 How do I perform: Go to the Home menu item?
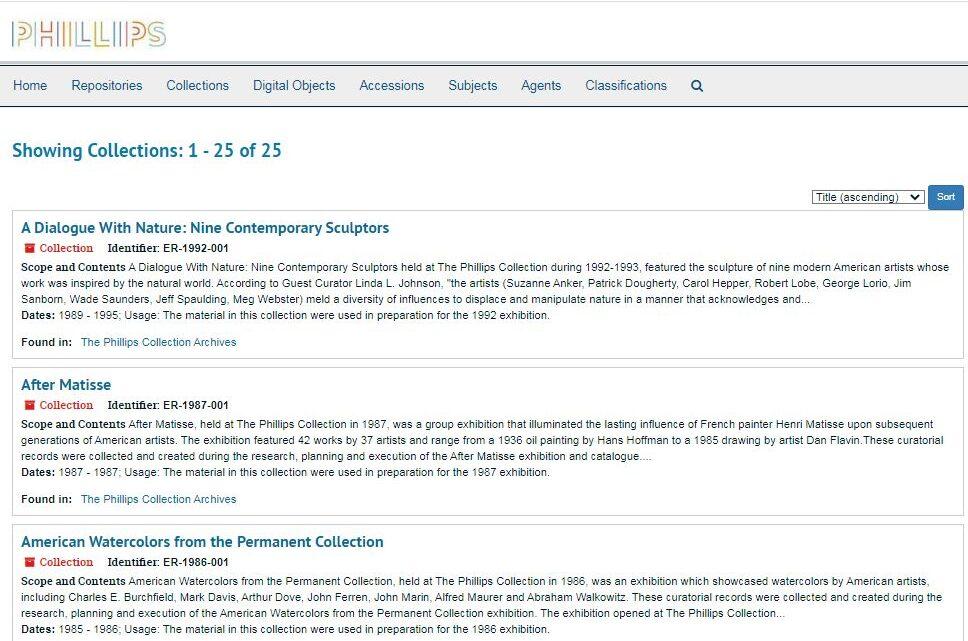click(x=30, y=86)
